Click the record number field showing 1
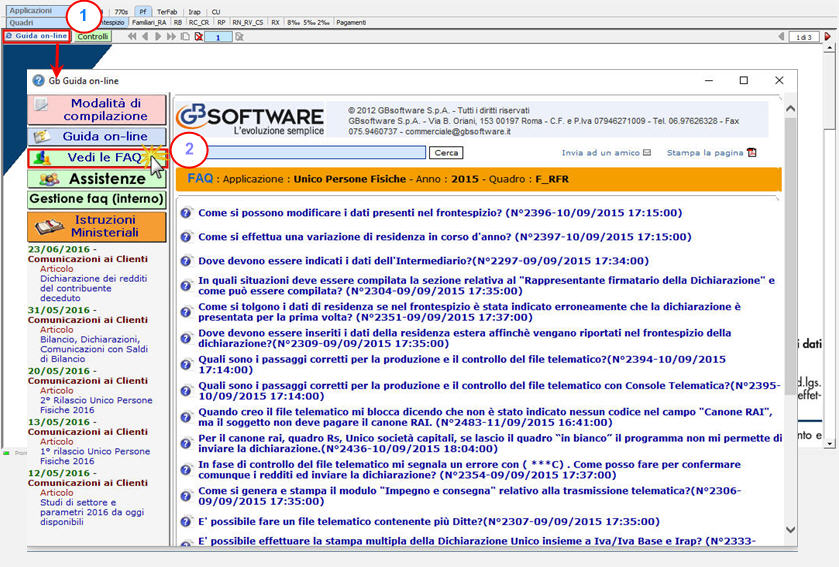Viewport: 839px width, 567px height. (218, 37)
